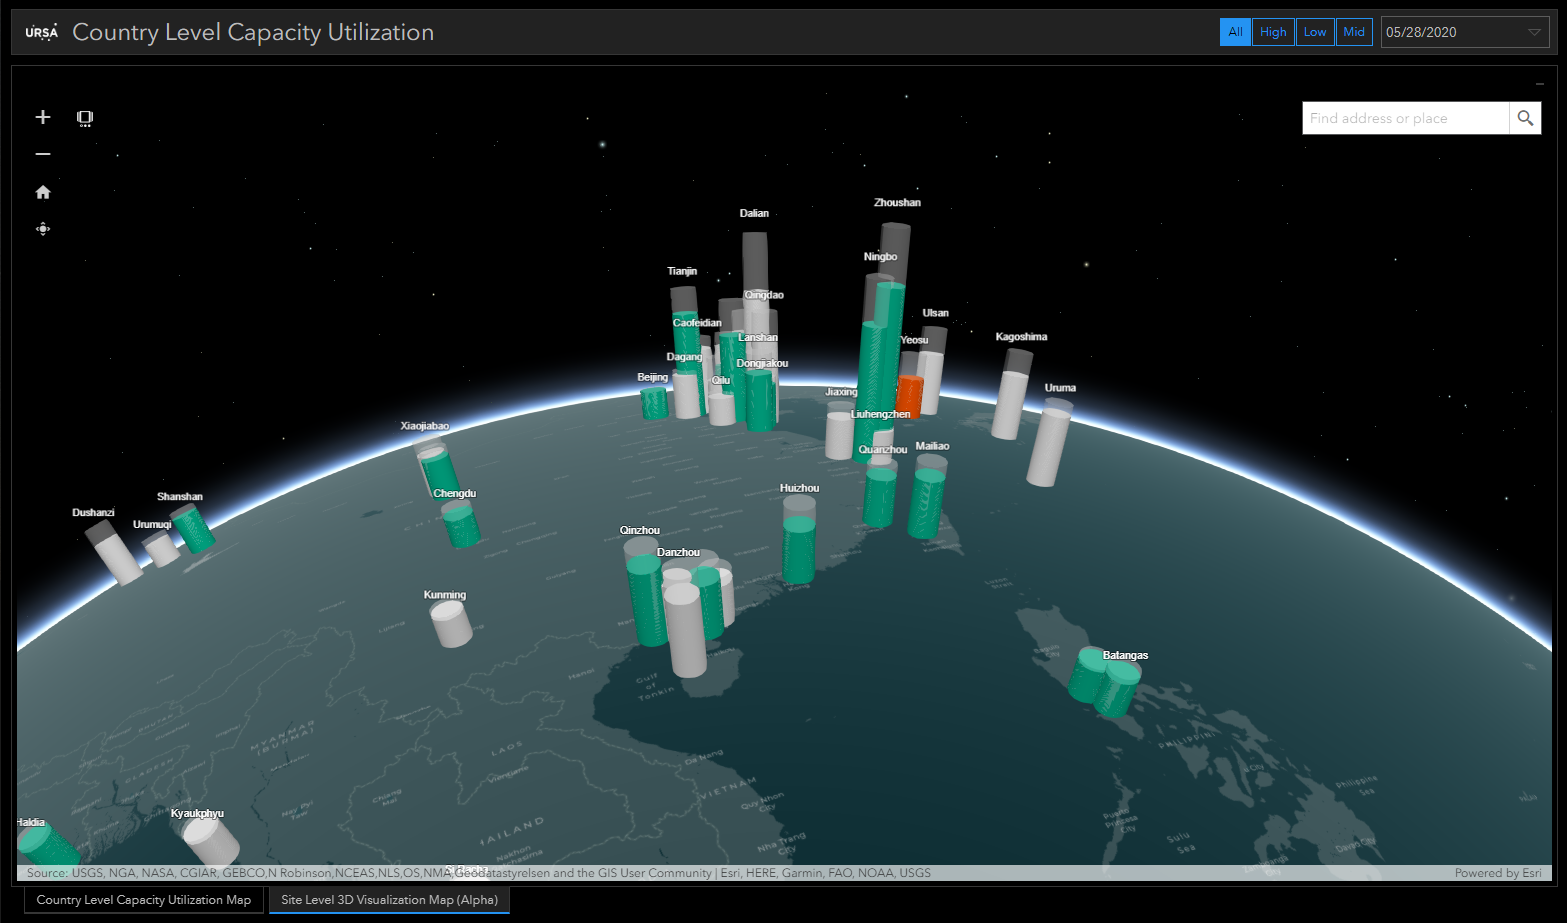Screen dimensions: 1567x923
Task: Click the Tianjin site label
Action: pyautogui.click(x=682, y=271)
